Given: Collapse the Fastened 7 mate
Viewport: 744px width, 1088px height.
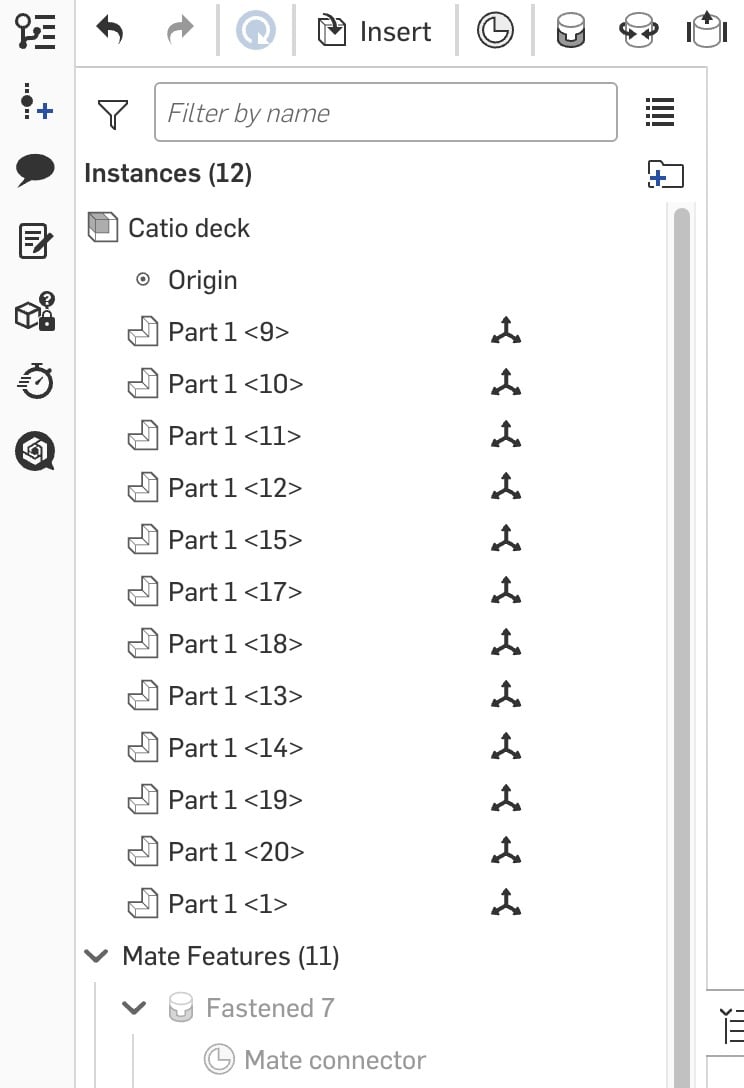Looking at the screenshot, I should point(134,1008).
